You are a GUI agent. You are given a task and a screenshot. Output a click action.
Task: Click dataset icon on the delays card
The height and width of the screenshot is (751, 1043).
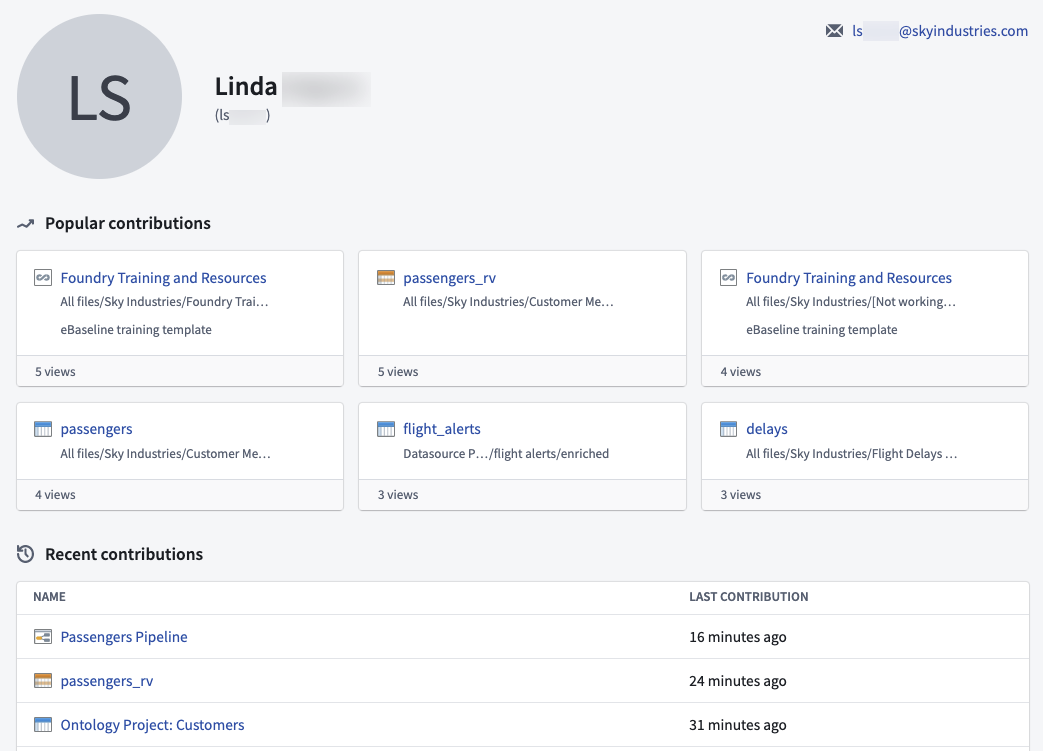tap(728, 429)
